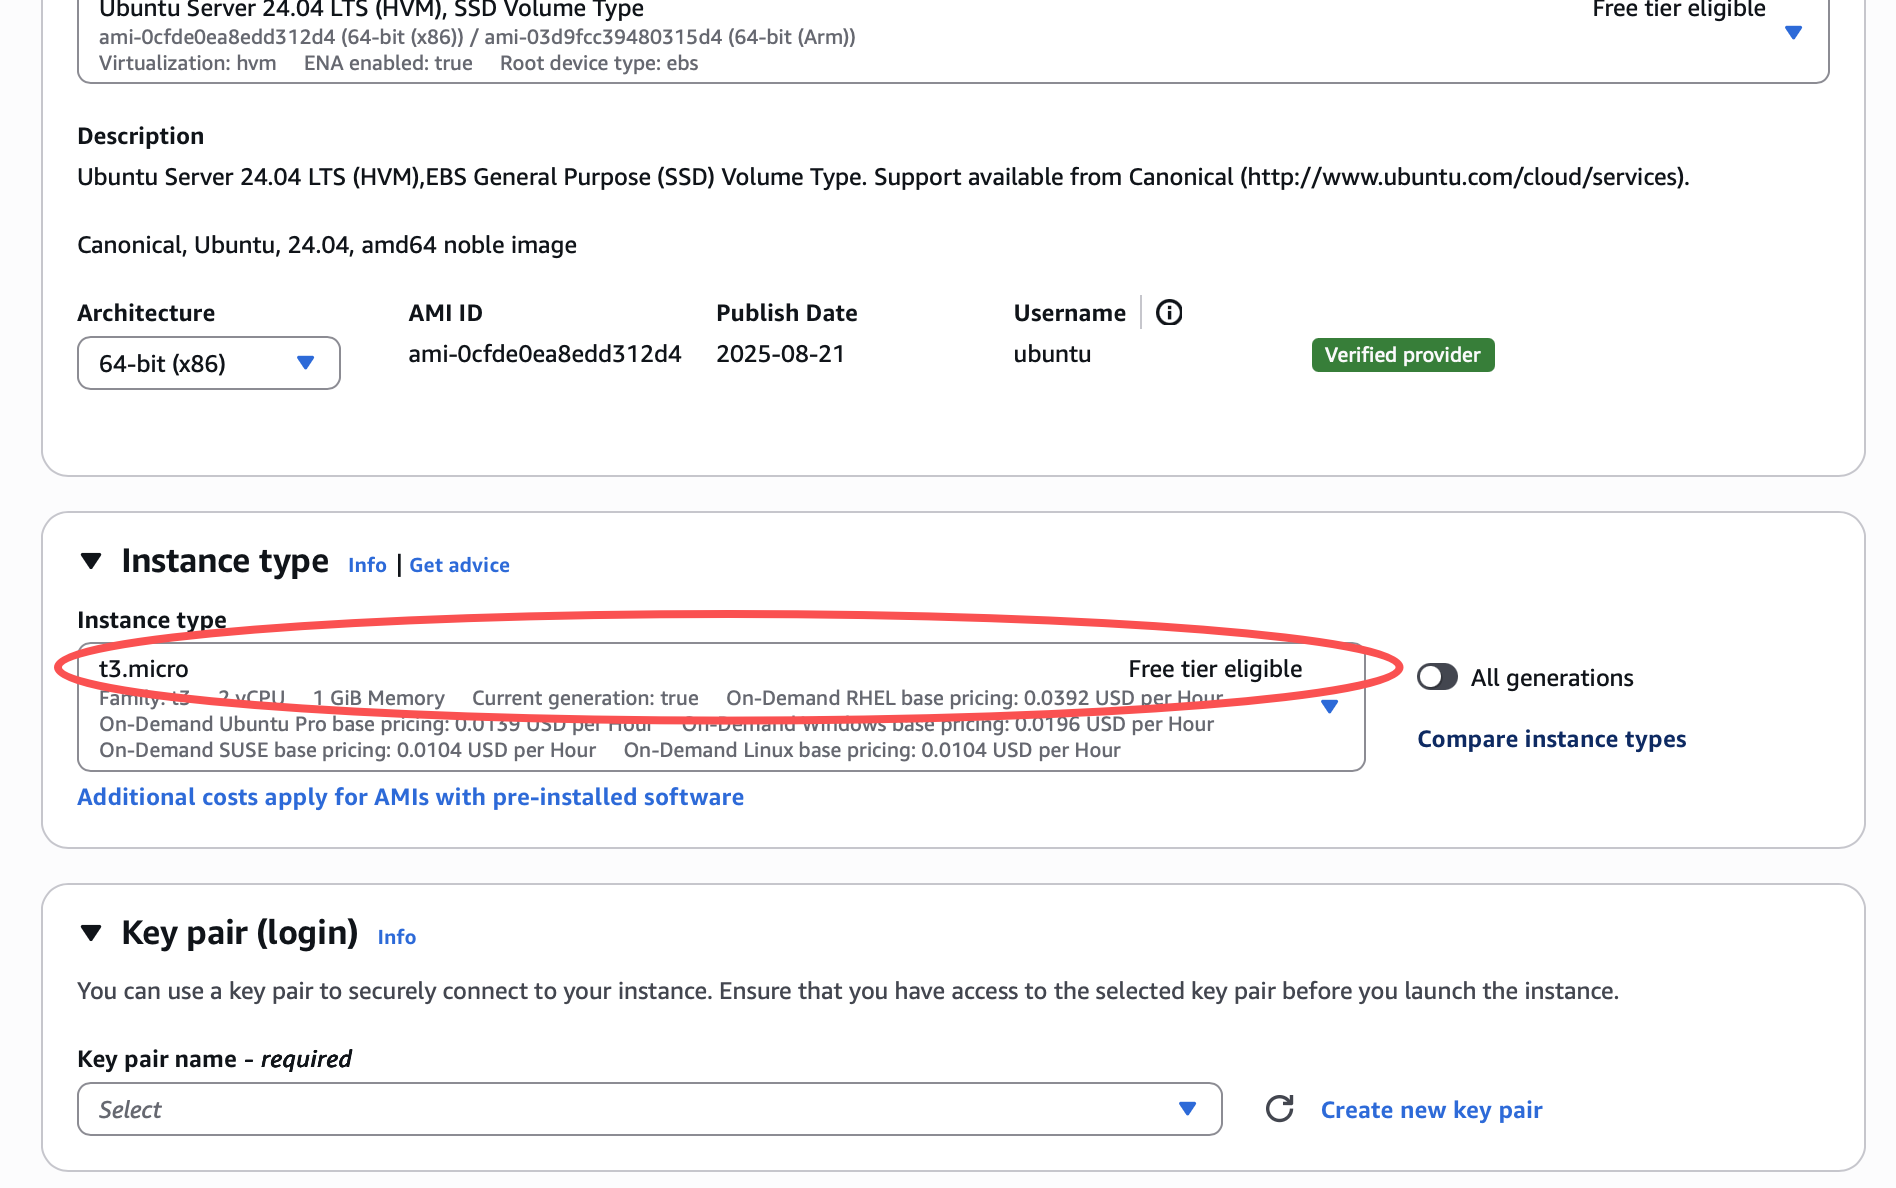Viewport: 1896px width, 1188px height.
Task: Click the Key pair (login) heading text
Action: pyautogui.click(x=239, y=933)
